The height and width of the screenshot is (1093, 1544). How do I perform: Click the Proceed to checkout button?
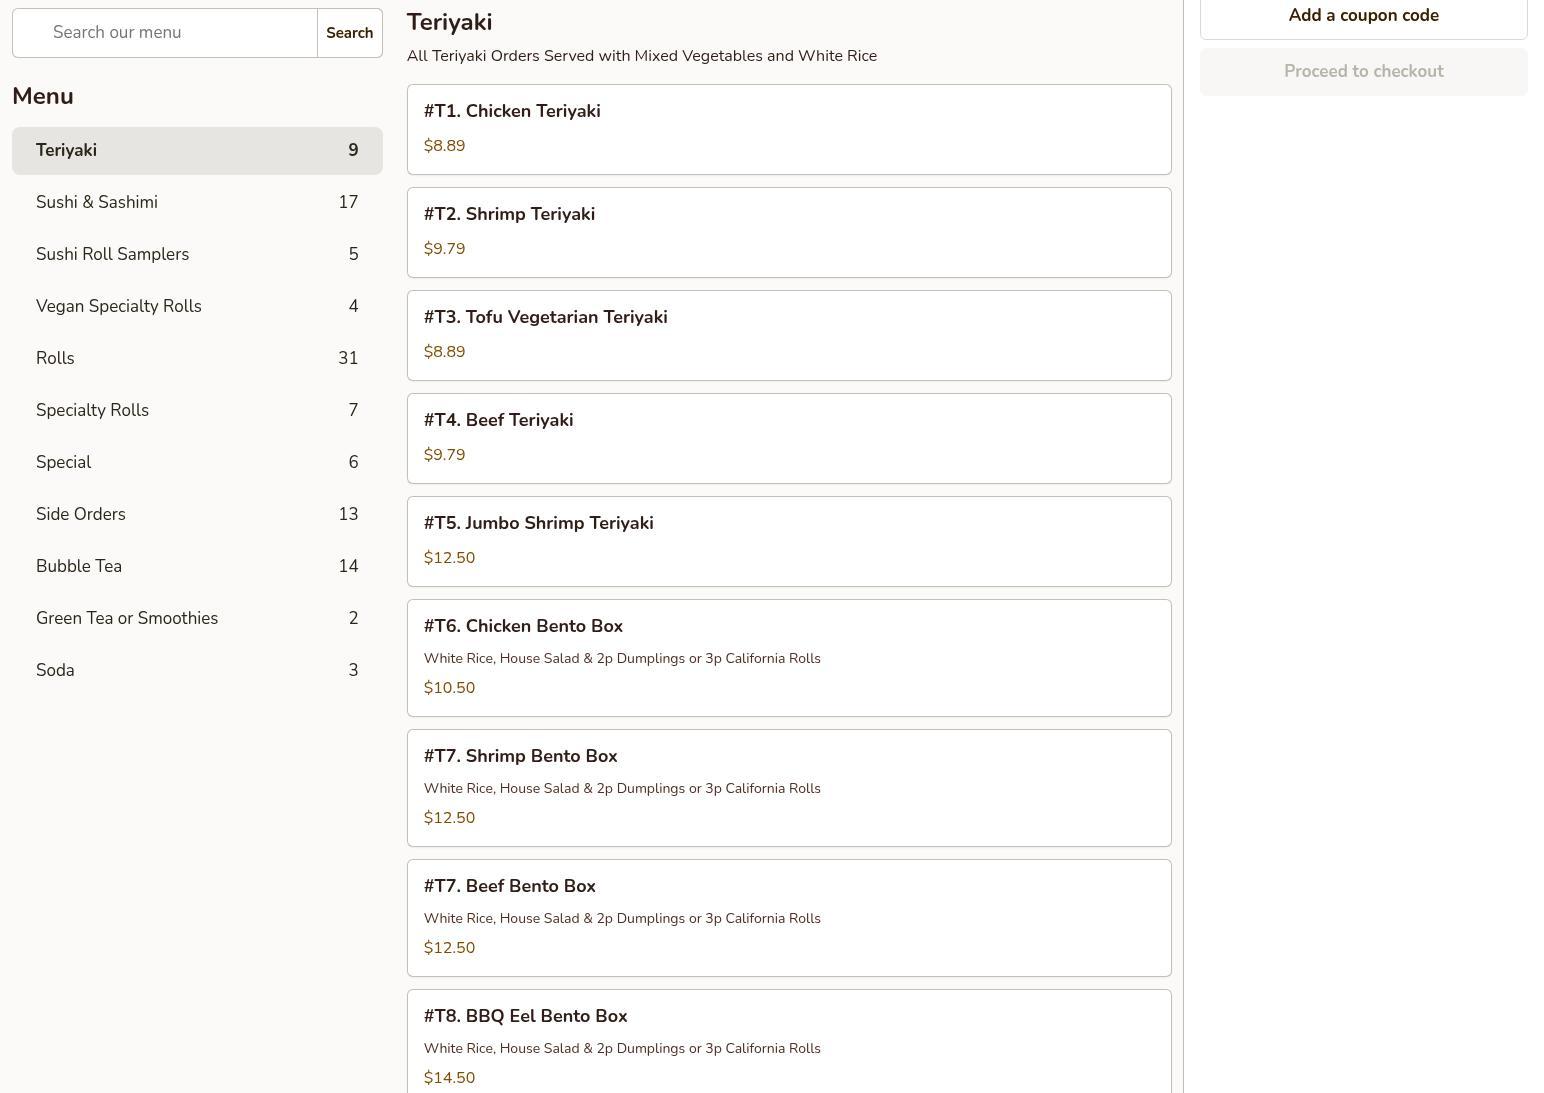click(x=1364, y=72)
